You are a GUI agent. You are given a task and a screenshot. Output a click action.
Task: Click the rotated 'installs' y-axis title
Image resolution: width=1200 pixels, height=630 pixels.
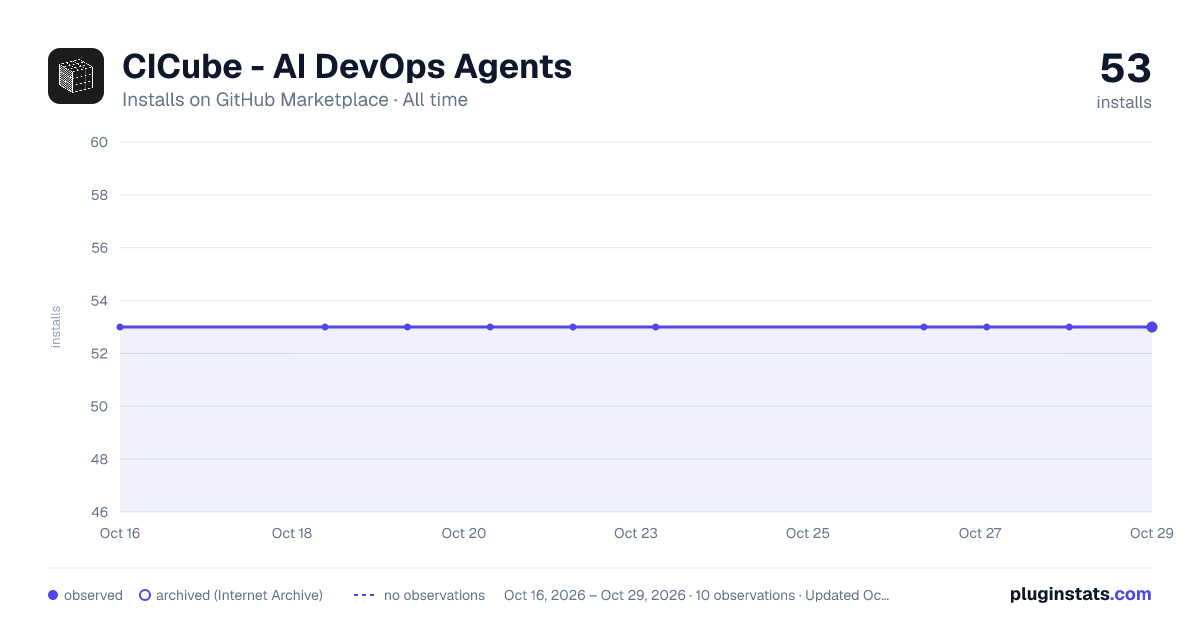pos(56,327)
